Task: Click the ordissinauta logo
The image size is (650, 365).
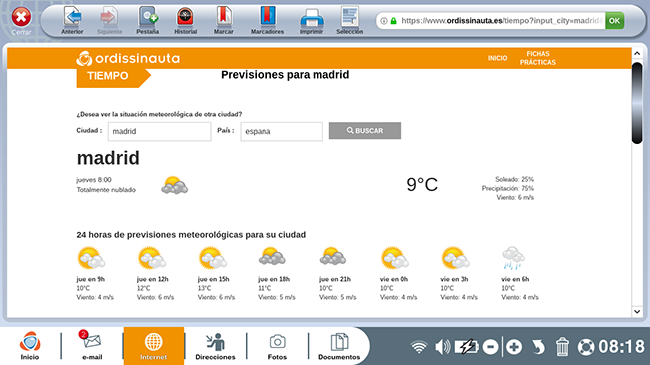Action: (128, 58)
